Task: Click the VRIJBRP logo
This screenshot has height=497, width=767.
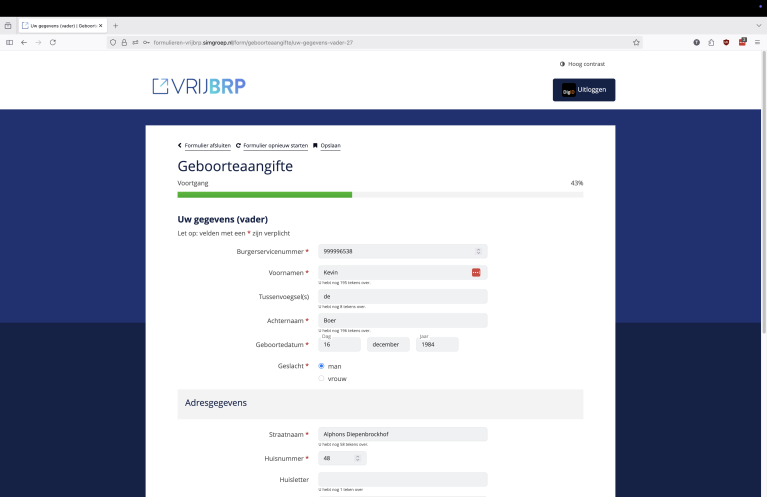Action: (199, 87)
